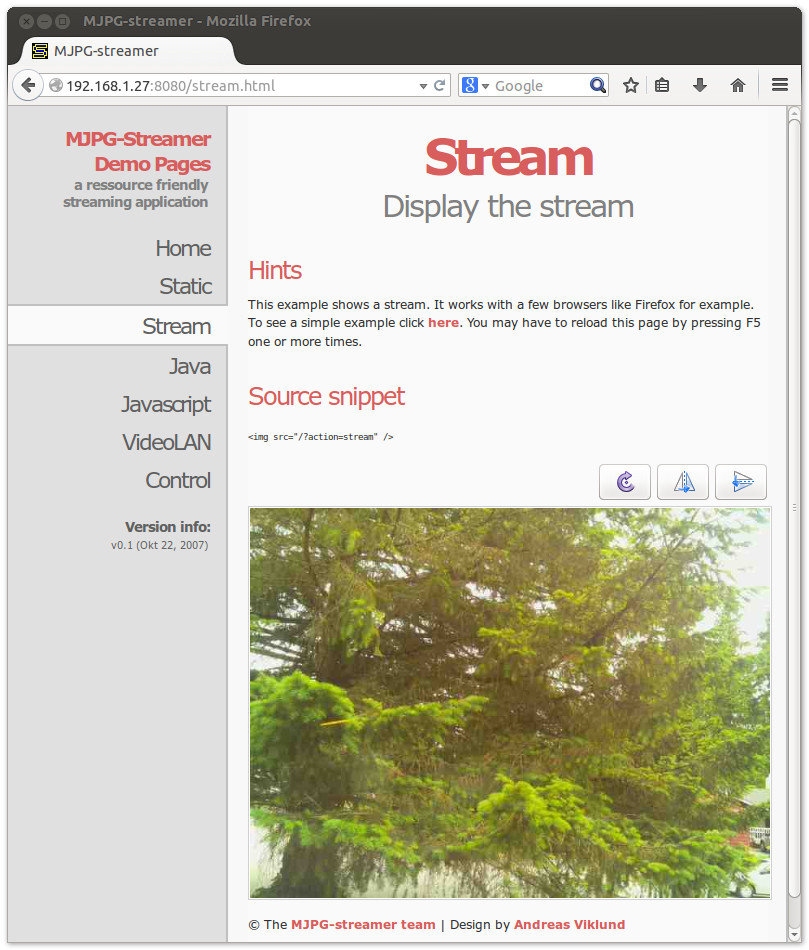Open the Control page in sidebar
The image size is (809, 950).
tap(178, 480)
